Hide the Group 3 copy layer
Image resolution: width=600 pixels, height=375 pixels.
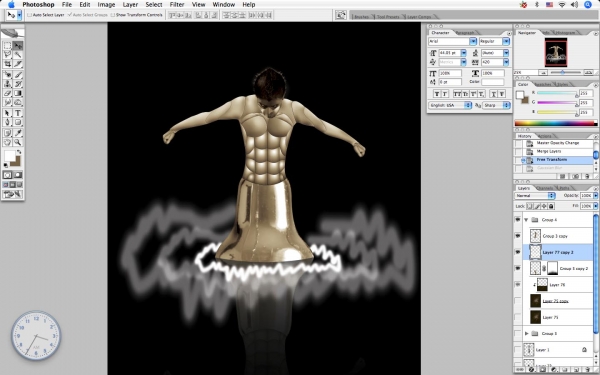[517, 236]
